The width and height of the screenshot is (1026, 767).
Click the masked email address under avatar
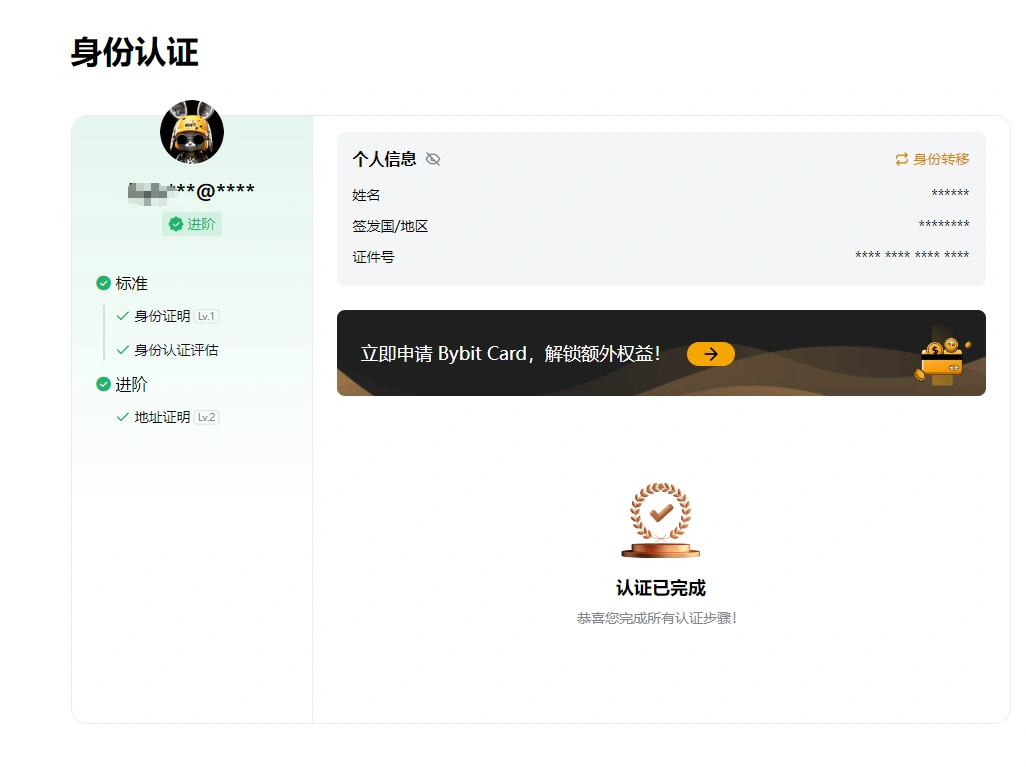pos(191,191)
